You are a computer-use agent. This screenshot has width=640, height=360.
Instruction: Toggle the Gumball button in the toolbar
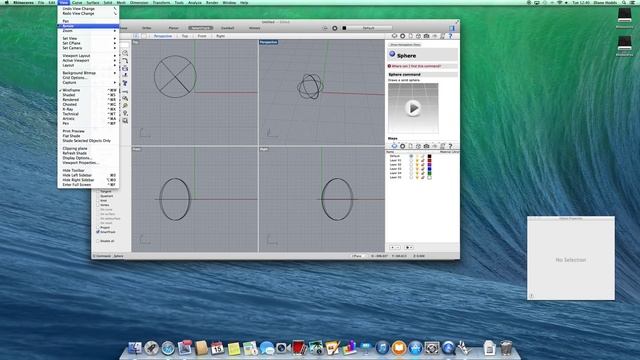[x=227, y=28]
